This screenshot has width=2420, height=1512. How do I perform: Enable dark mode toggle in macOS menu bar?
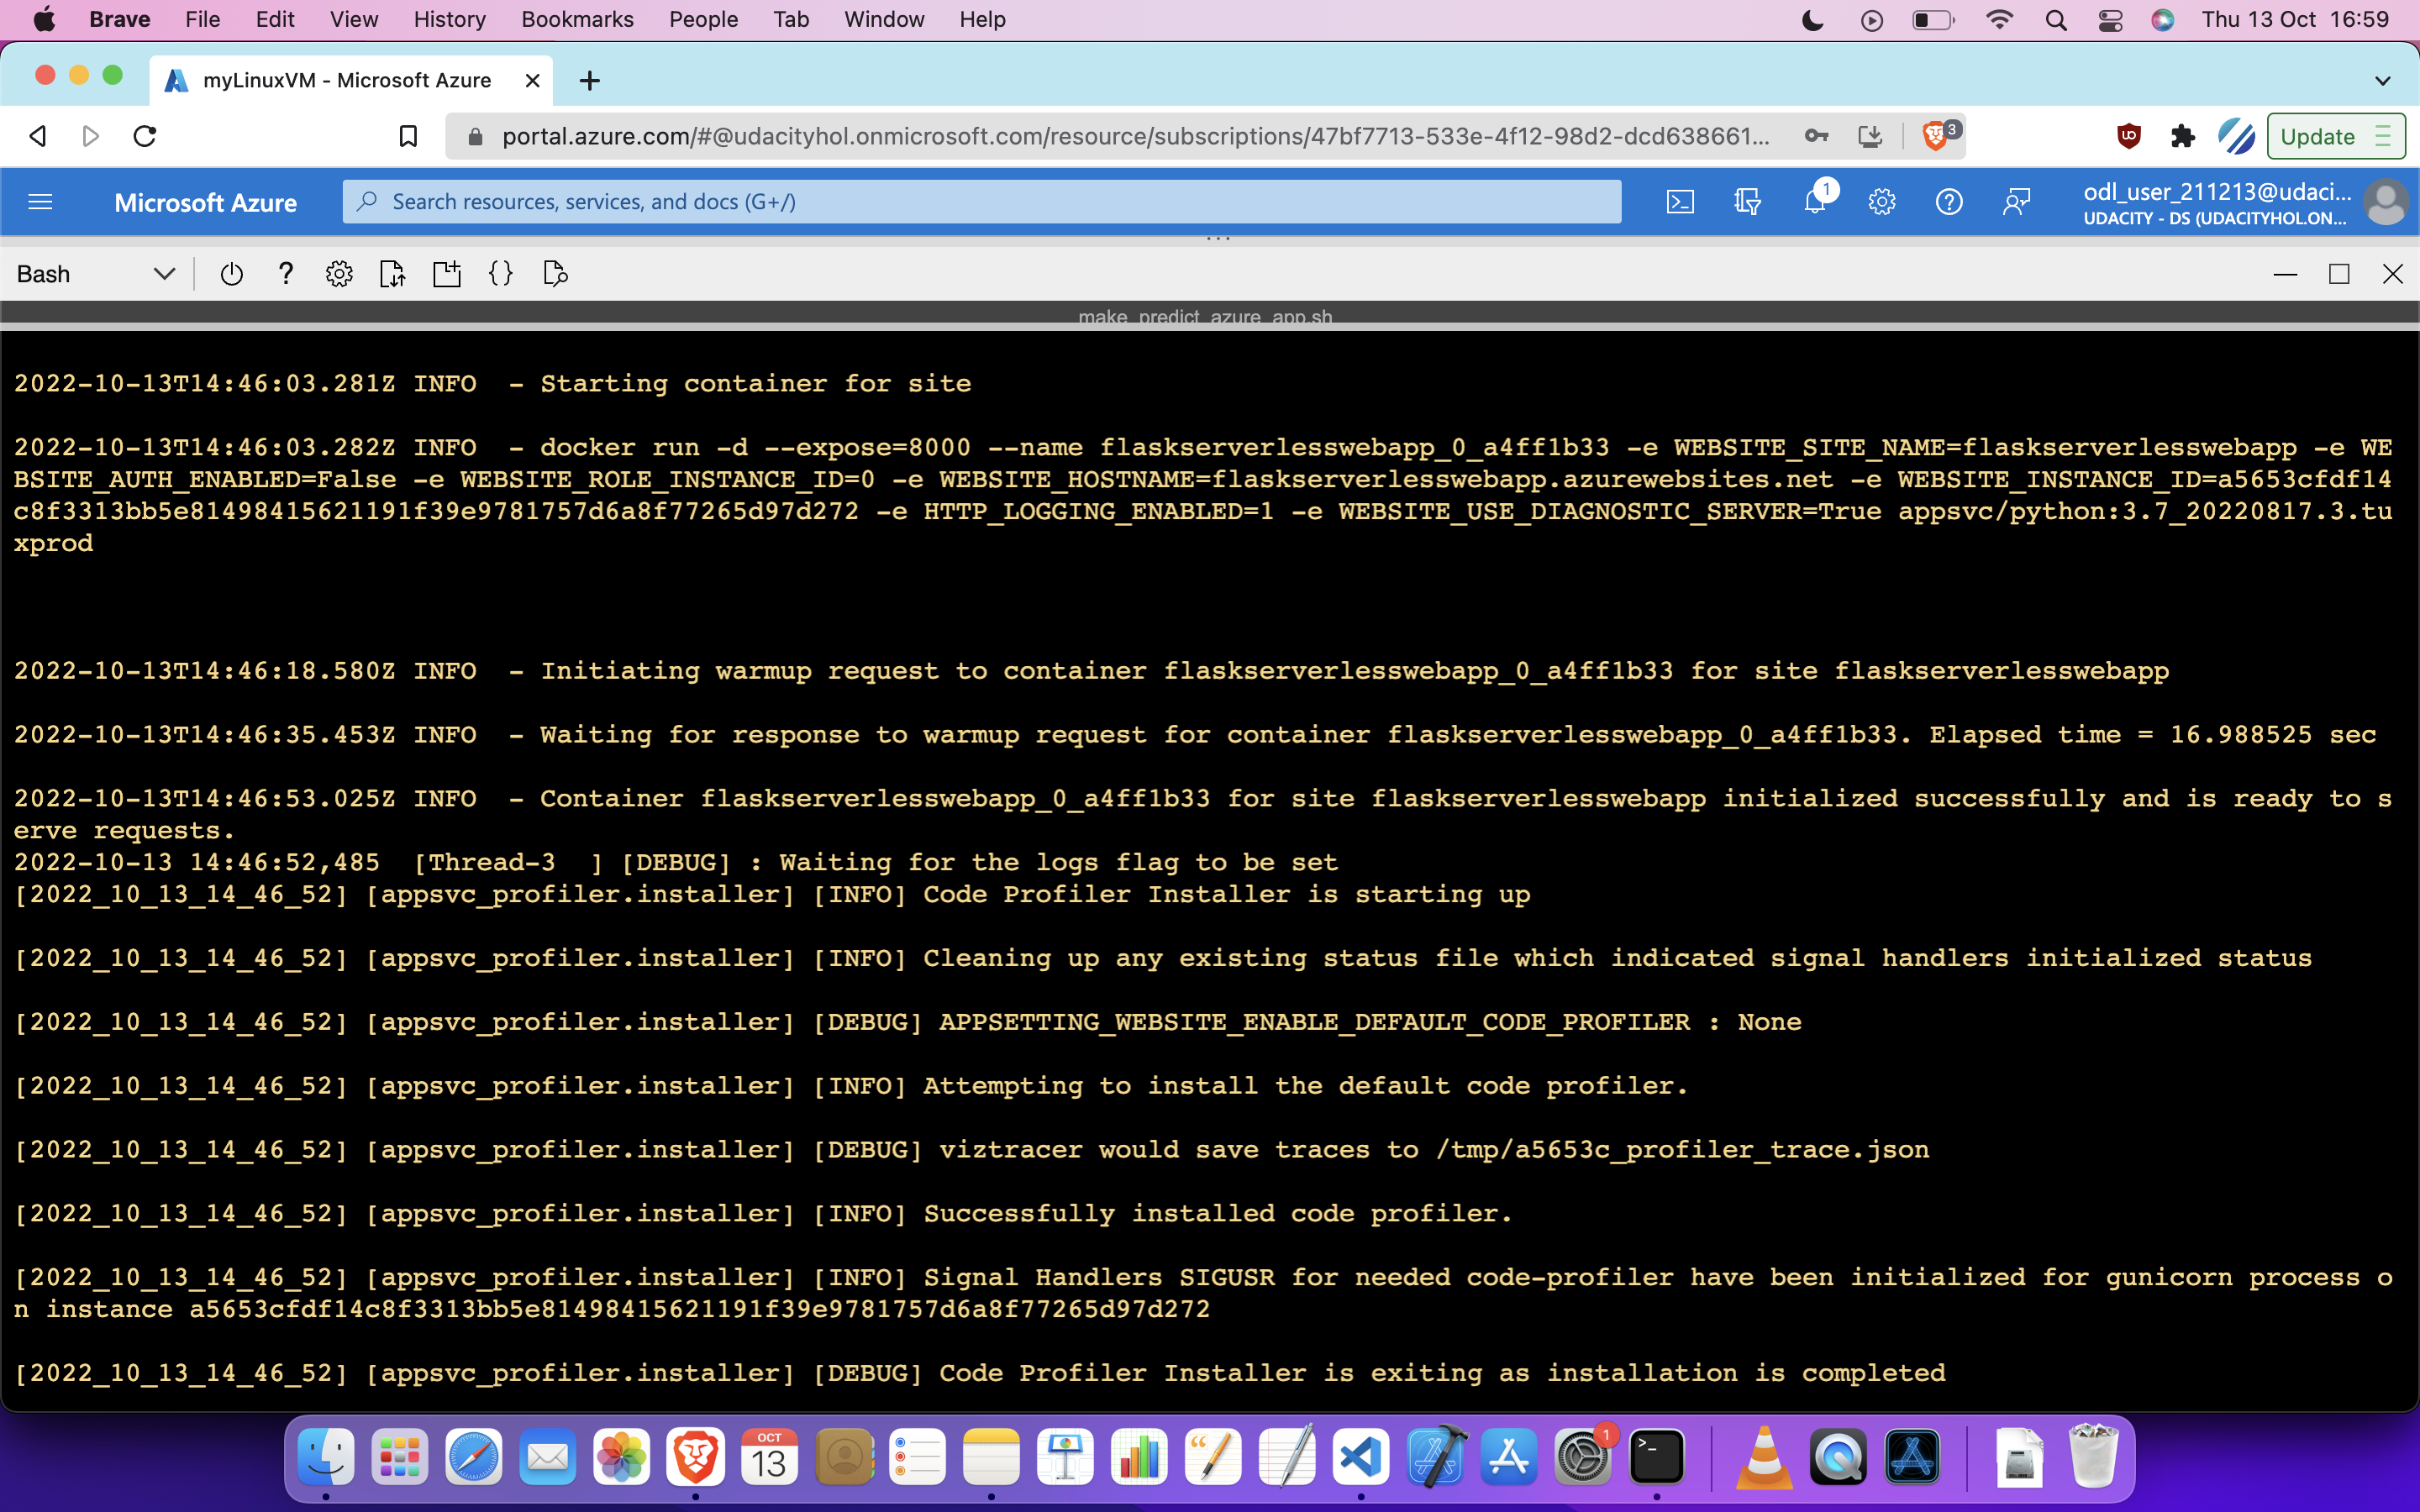coord(1812,19)
